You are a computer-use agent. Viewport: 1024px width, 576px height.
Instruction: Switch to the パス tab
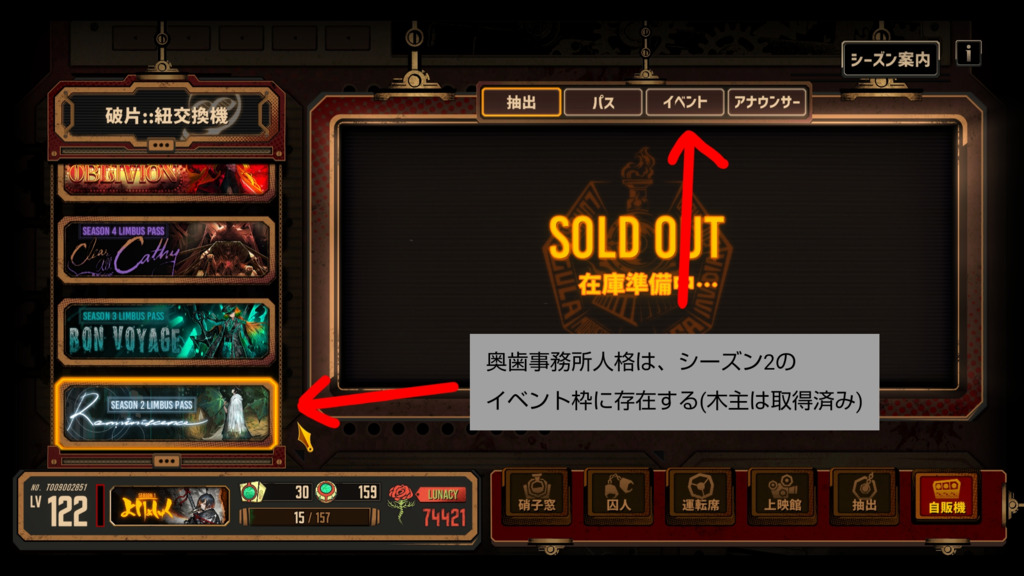point(603,103)
